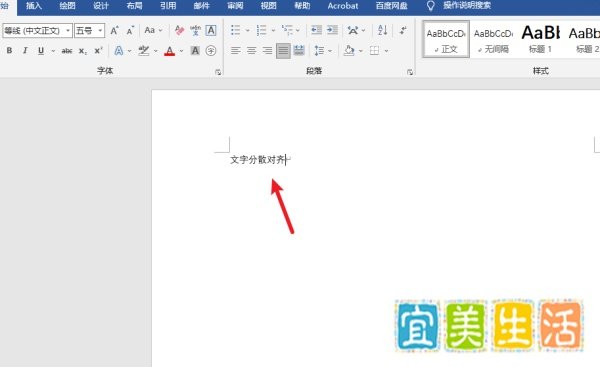Open the Phonetic Guide (拼音) tool

pyautogui.click(x=195, y=30)
